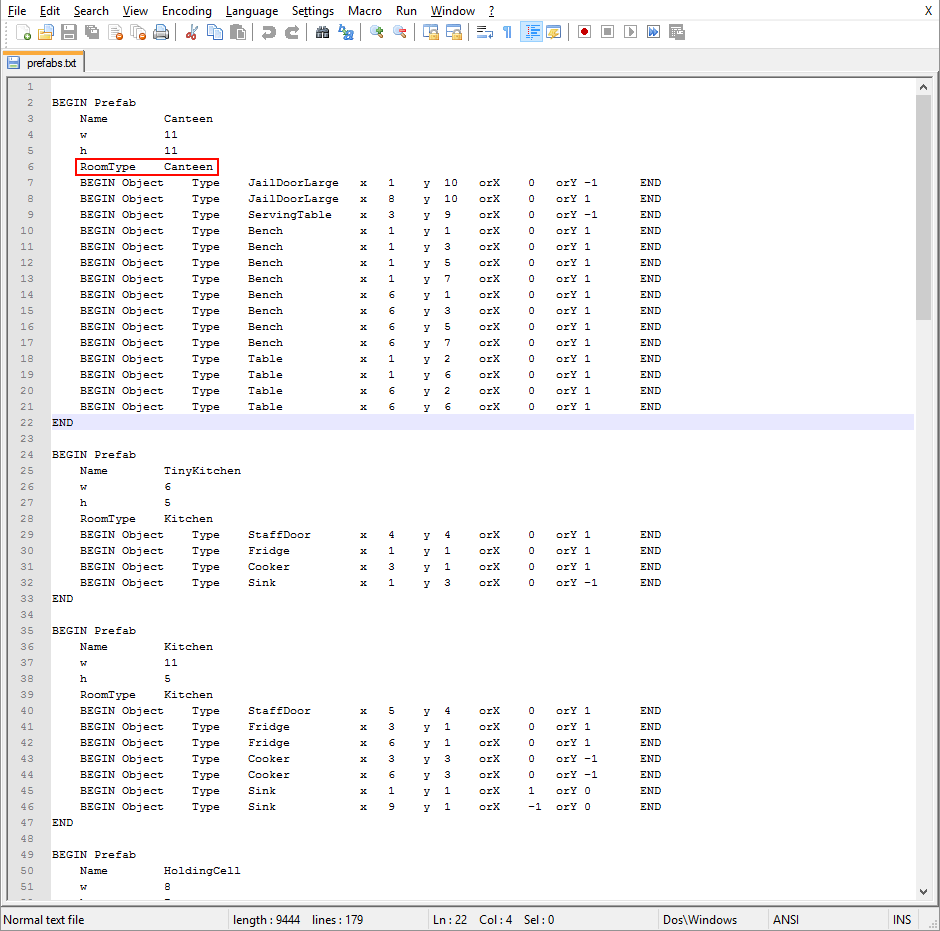Toggle show all characters pilcrow icon

pyautogui.click(x=507, y=32)
